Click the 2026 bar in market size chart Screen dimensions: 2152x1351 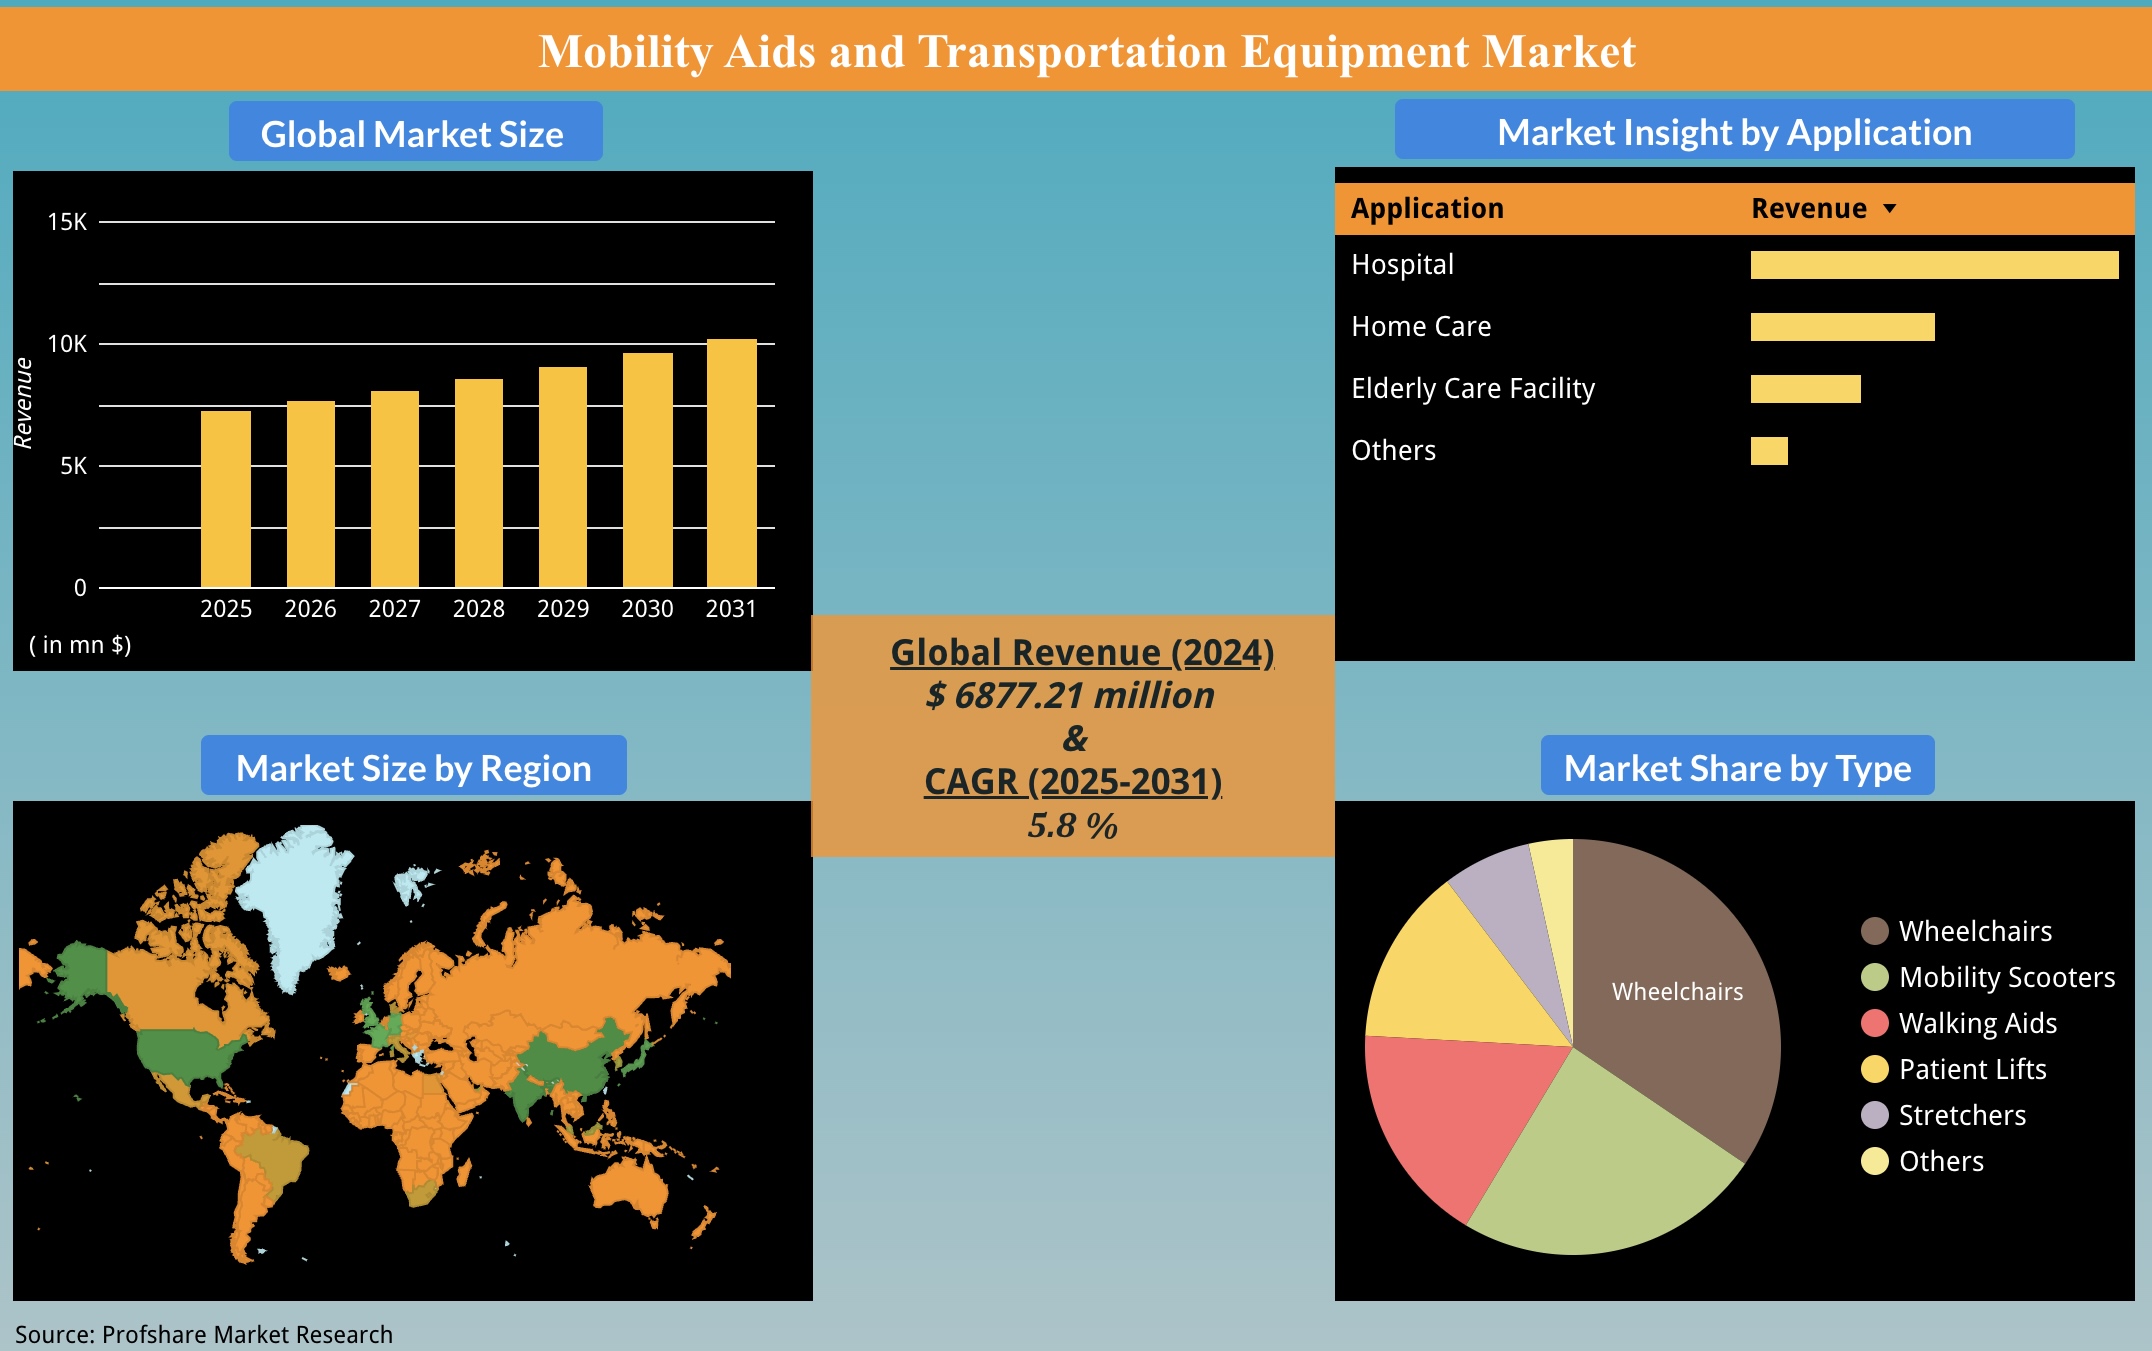310,494
